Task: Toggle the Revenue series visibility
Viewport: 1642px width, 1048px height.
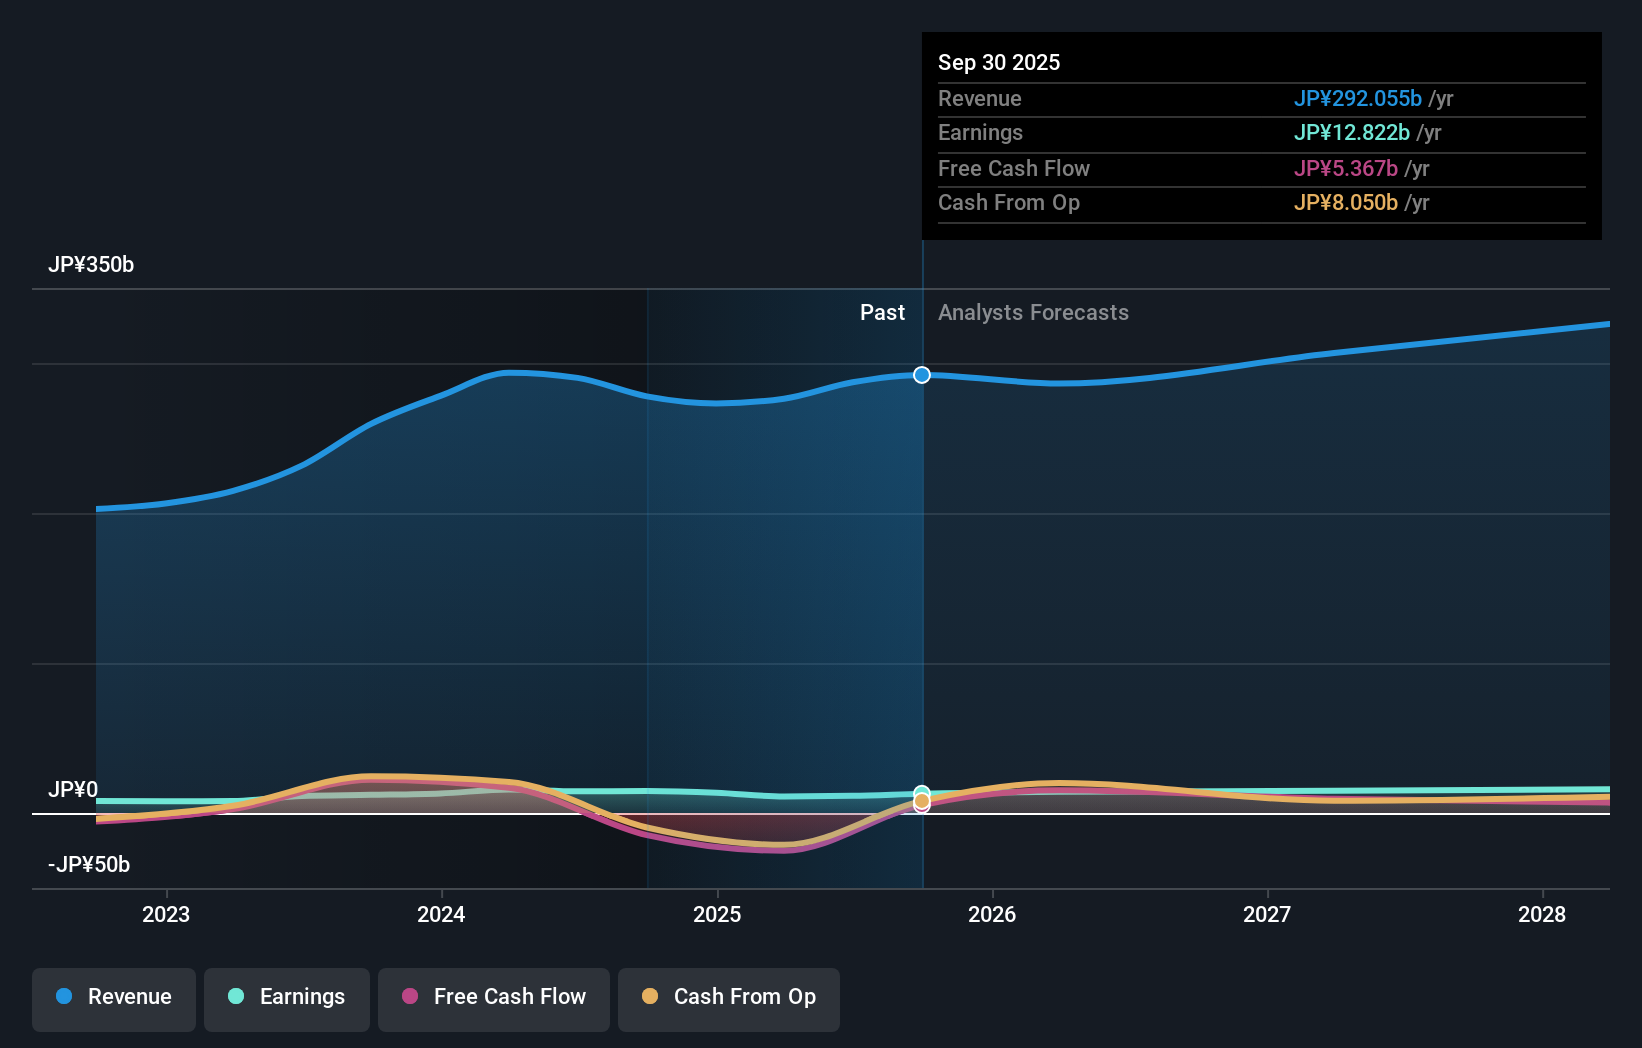Action: (113, 999)
